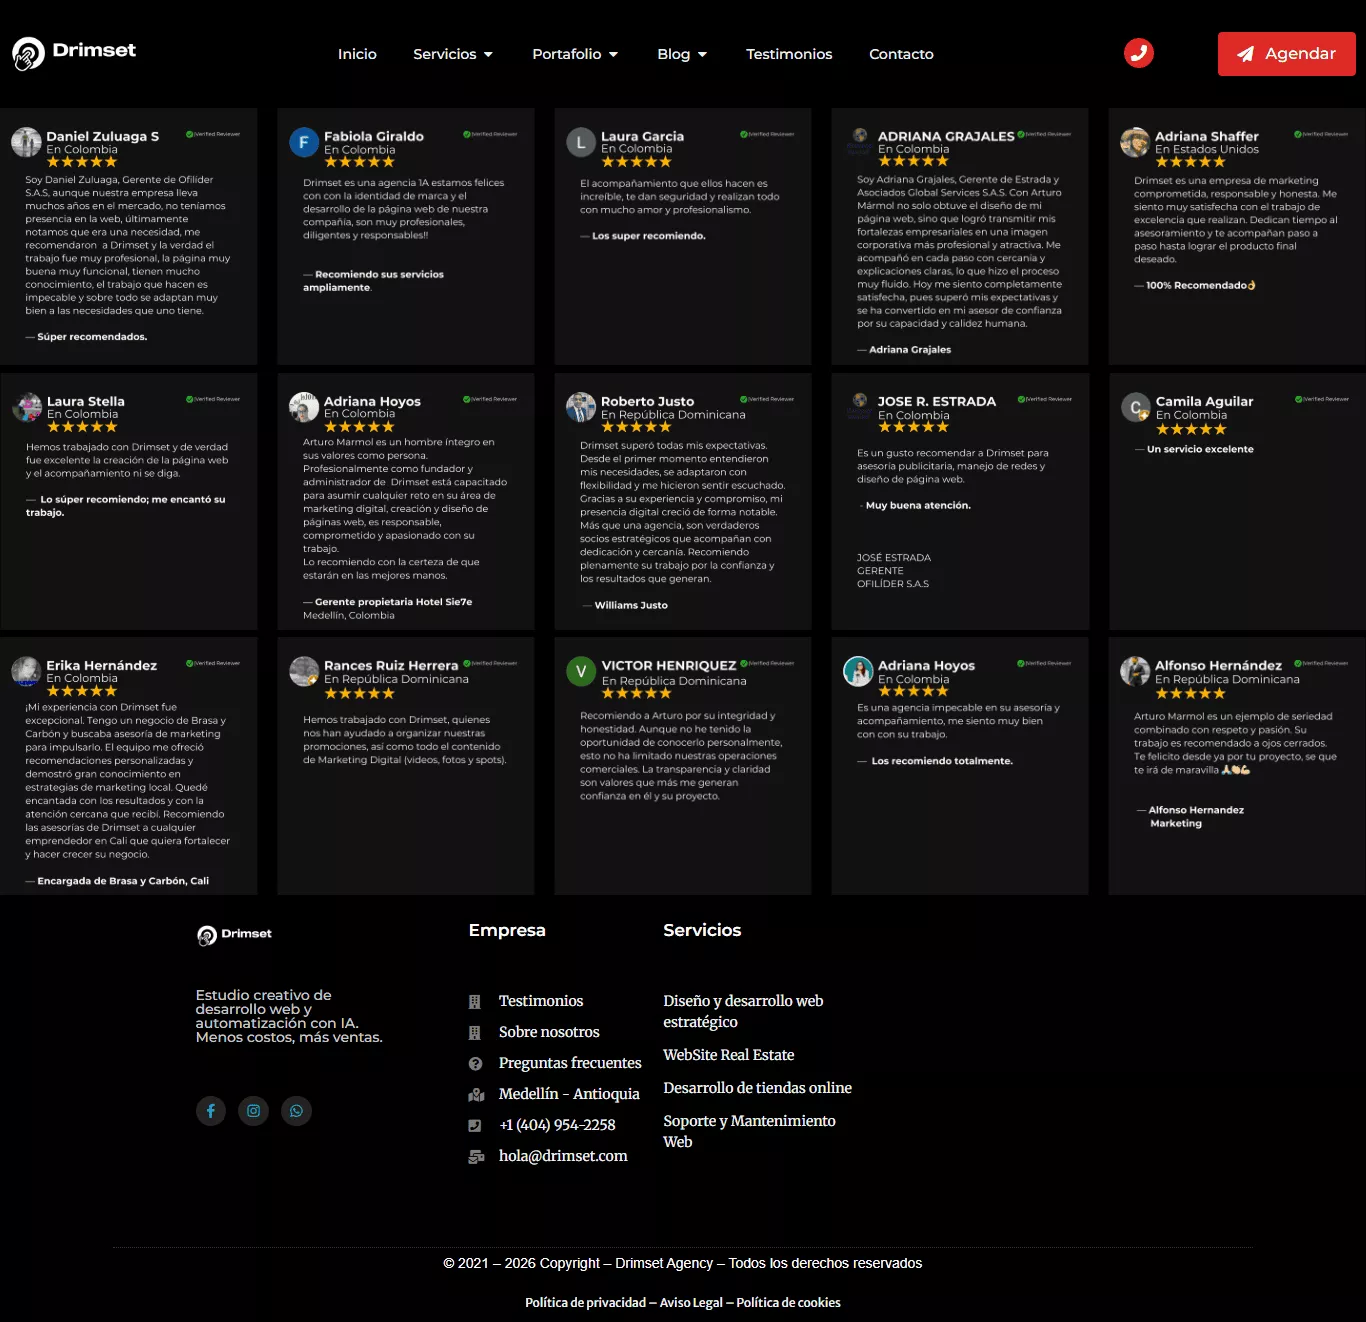Click the question mark icon beside Preguntas frecuentes
Image resolution: width=1366 pixels, height=1322 pixels.
[476, 1063]
